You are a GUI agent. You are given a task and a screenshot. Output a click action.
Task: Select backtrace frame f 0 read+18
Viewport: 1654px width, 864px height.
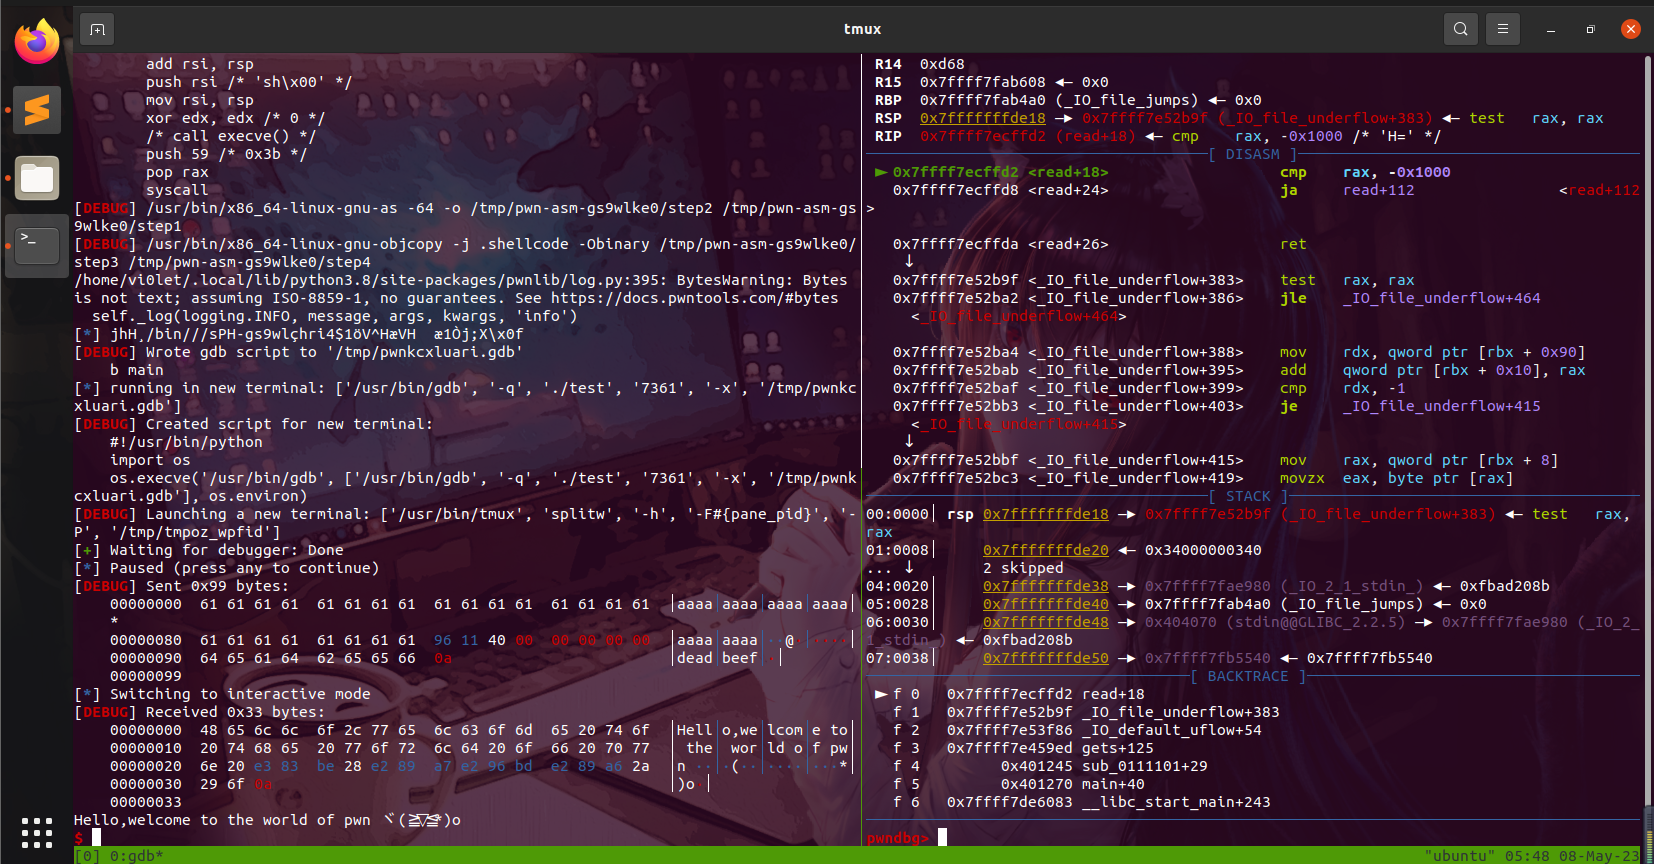[x=1010, y=694]
